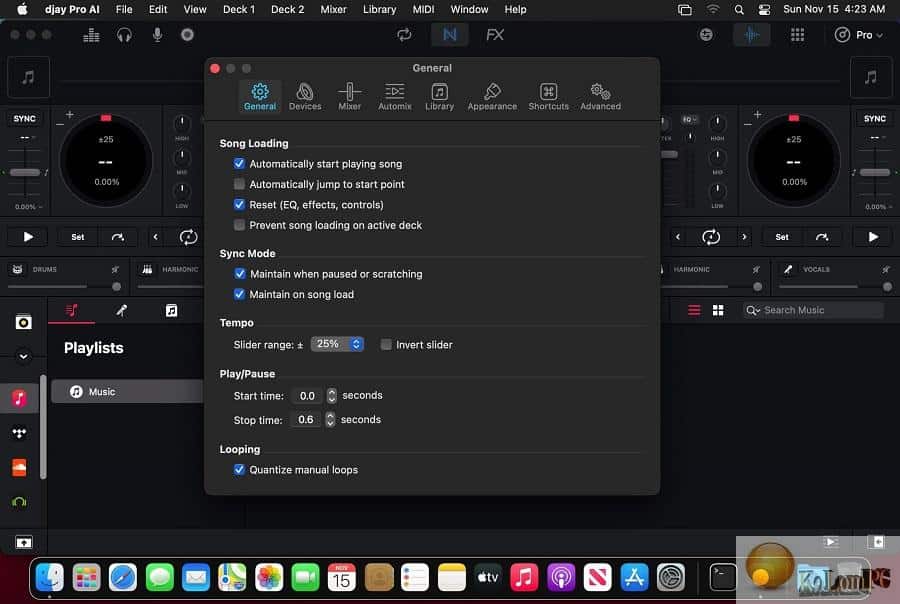Enable Prevent song loading on active deck
Image resolution: width=900 pixels, height=604 pixels.
239,224
